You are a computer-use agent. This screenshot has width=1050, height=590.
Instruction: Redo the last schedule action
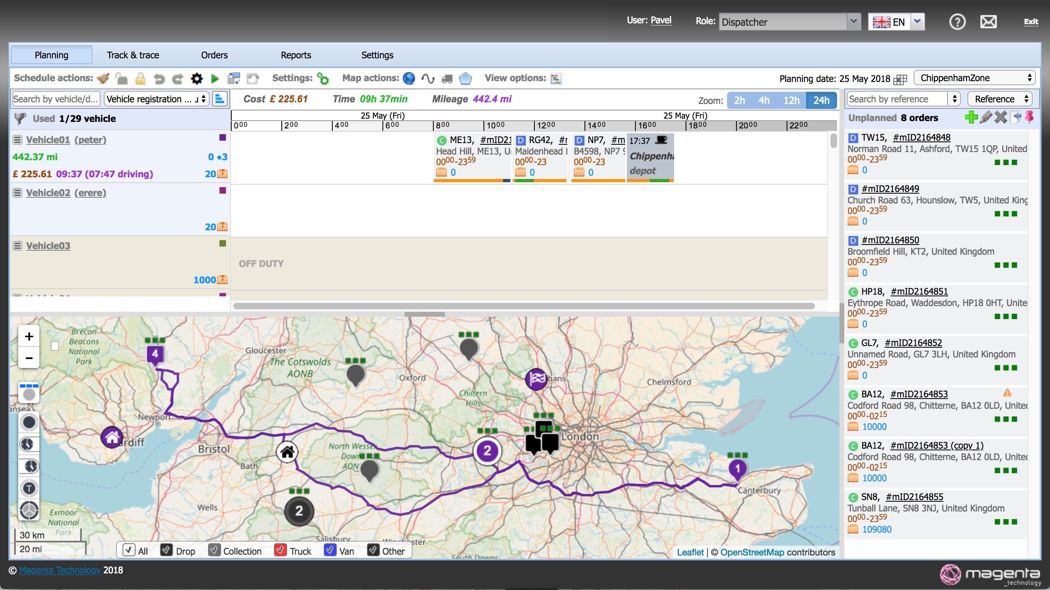click(x=178, y=78)
